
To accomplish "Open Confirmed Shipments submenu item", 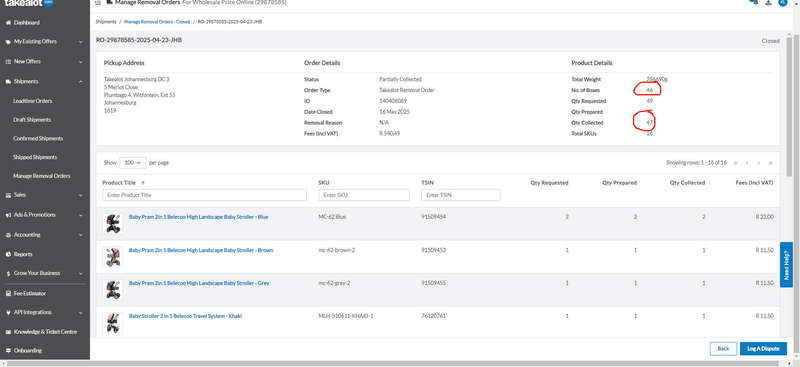I will click(38, 139).
